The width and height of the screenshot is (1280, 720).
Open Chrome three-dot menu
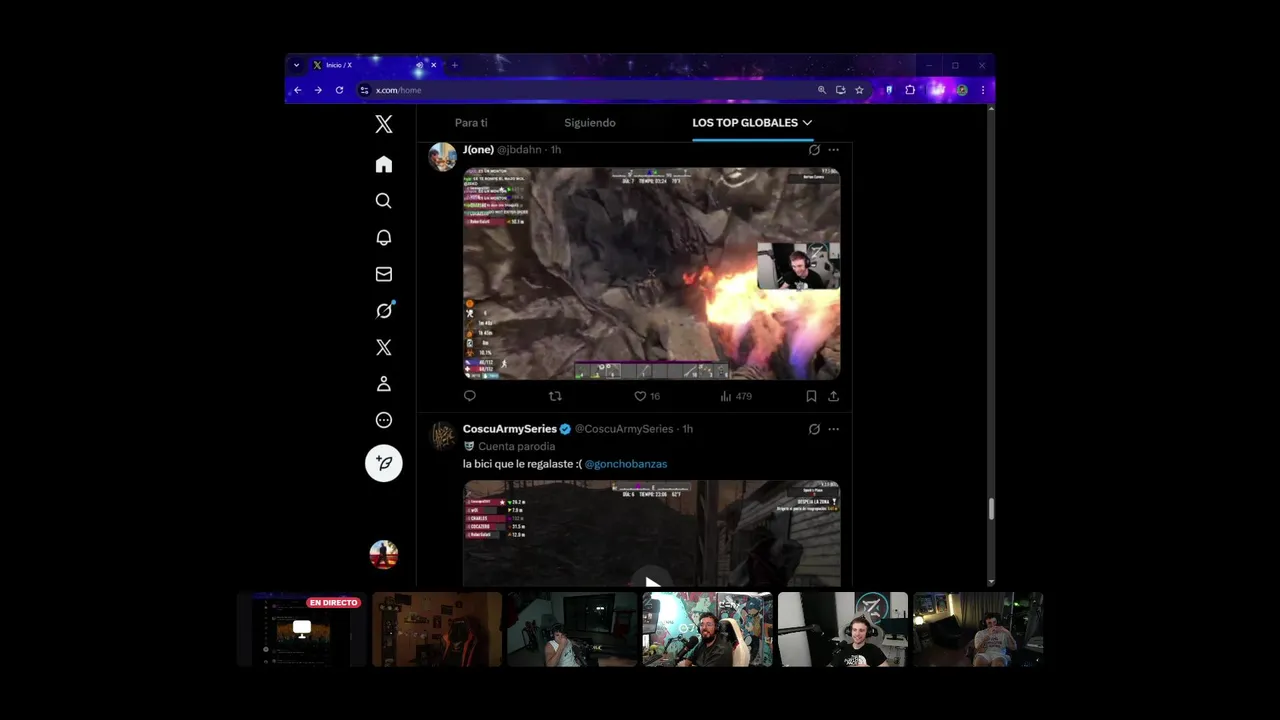tap(983, 90)
